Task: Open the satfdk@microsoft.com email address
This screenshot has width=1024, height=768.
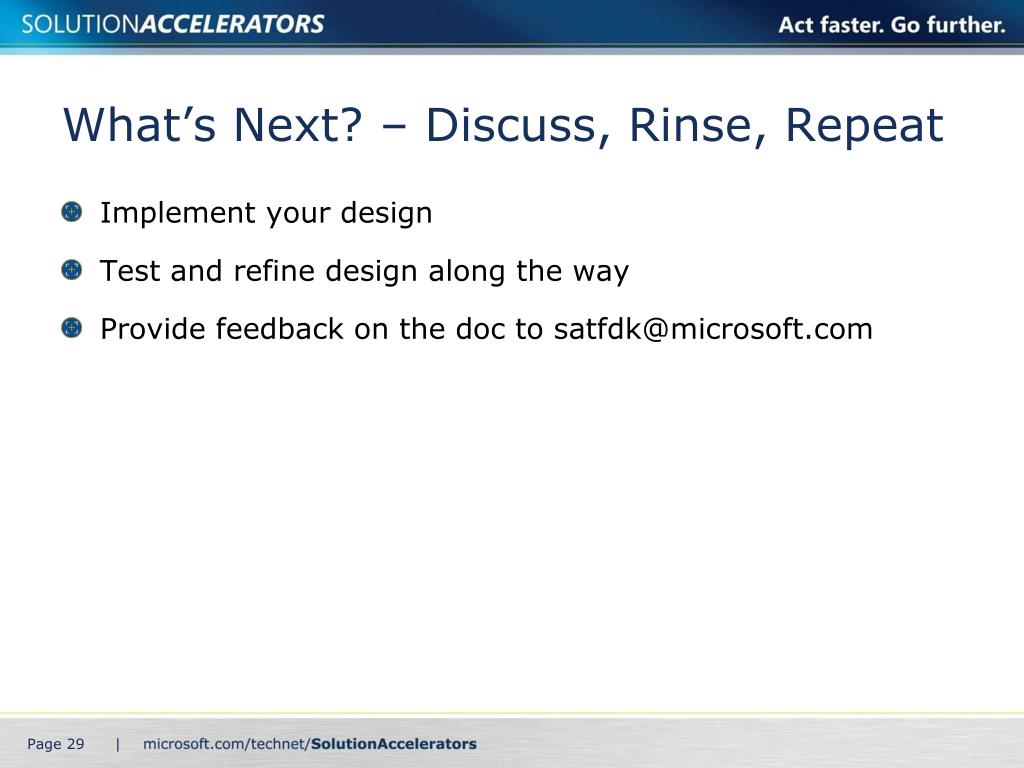Action: click(x=713, y=328)
